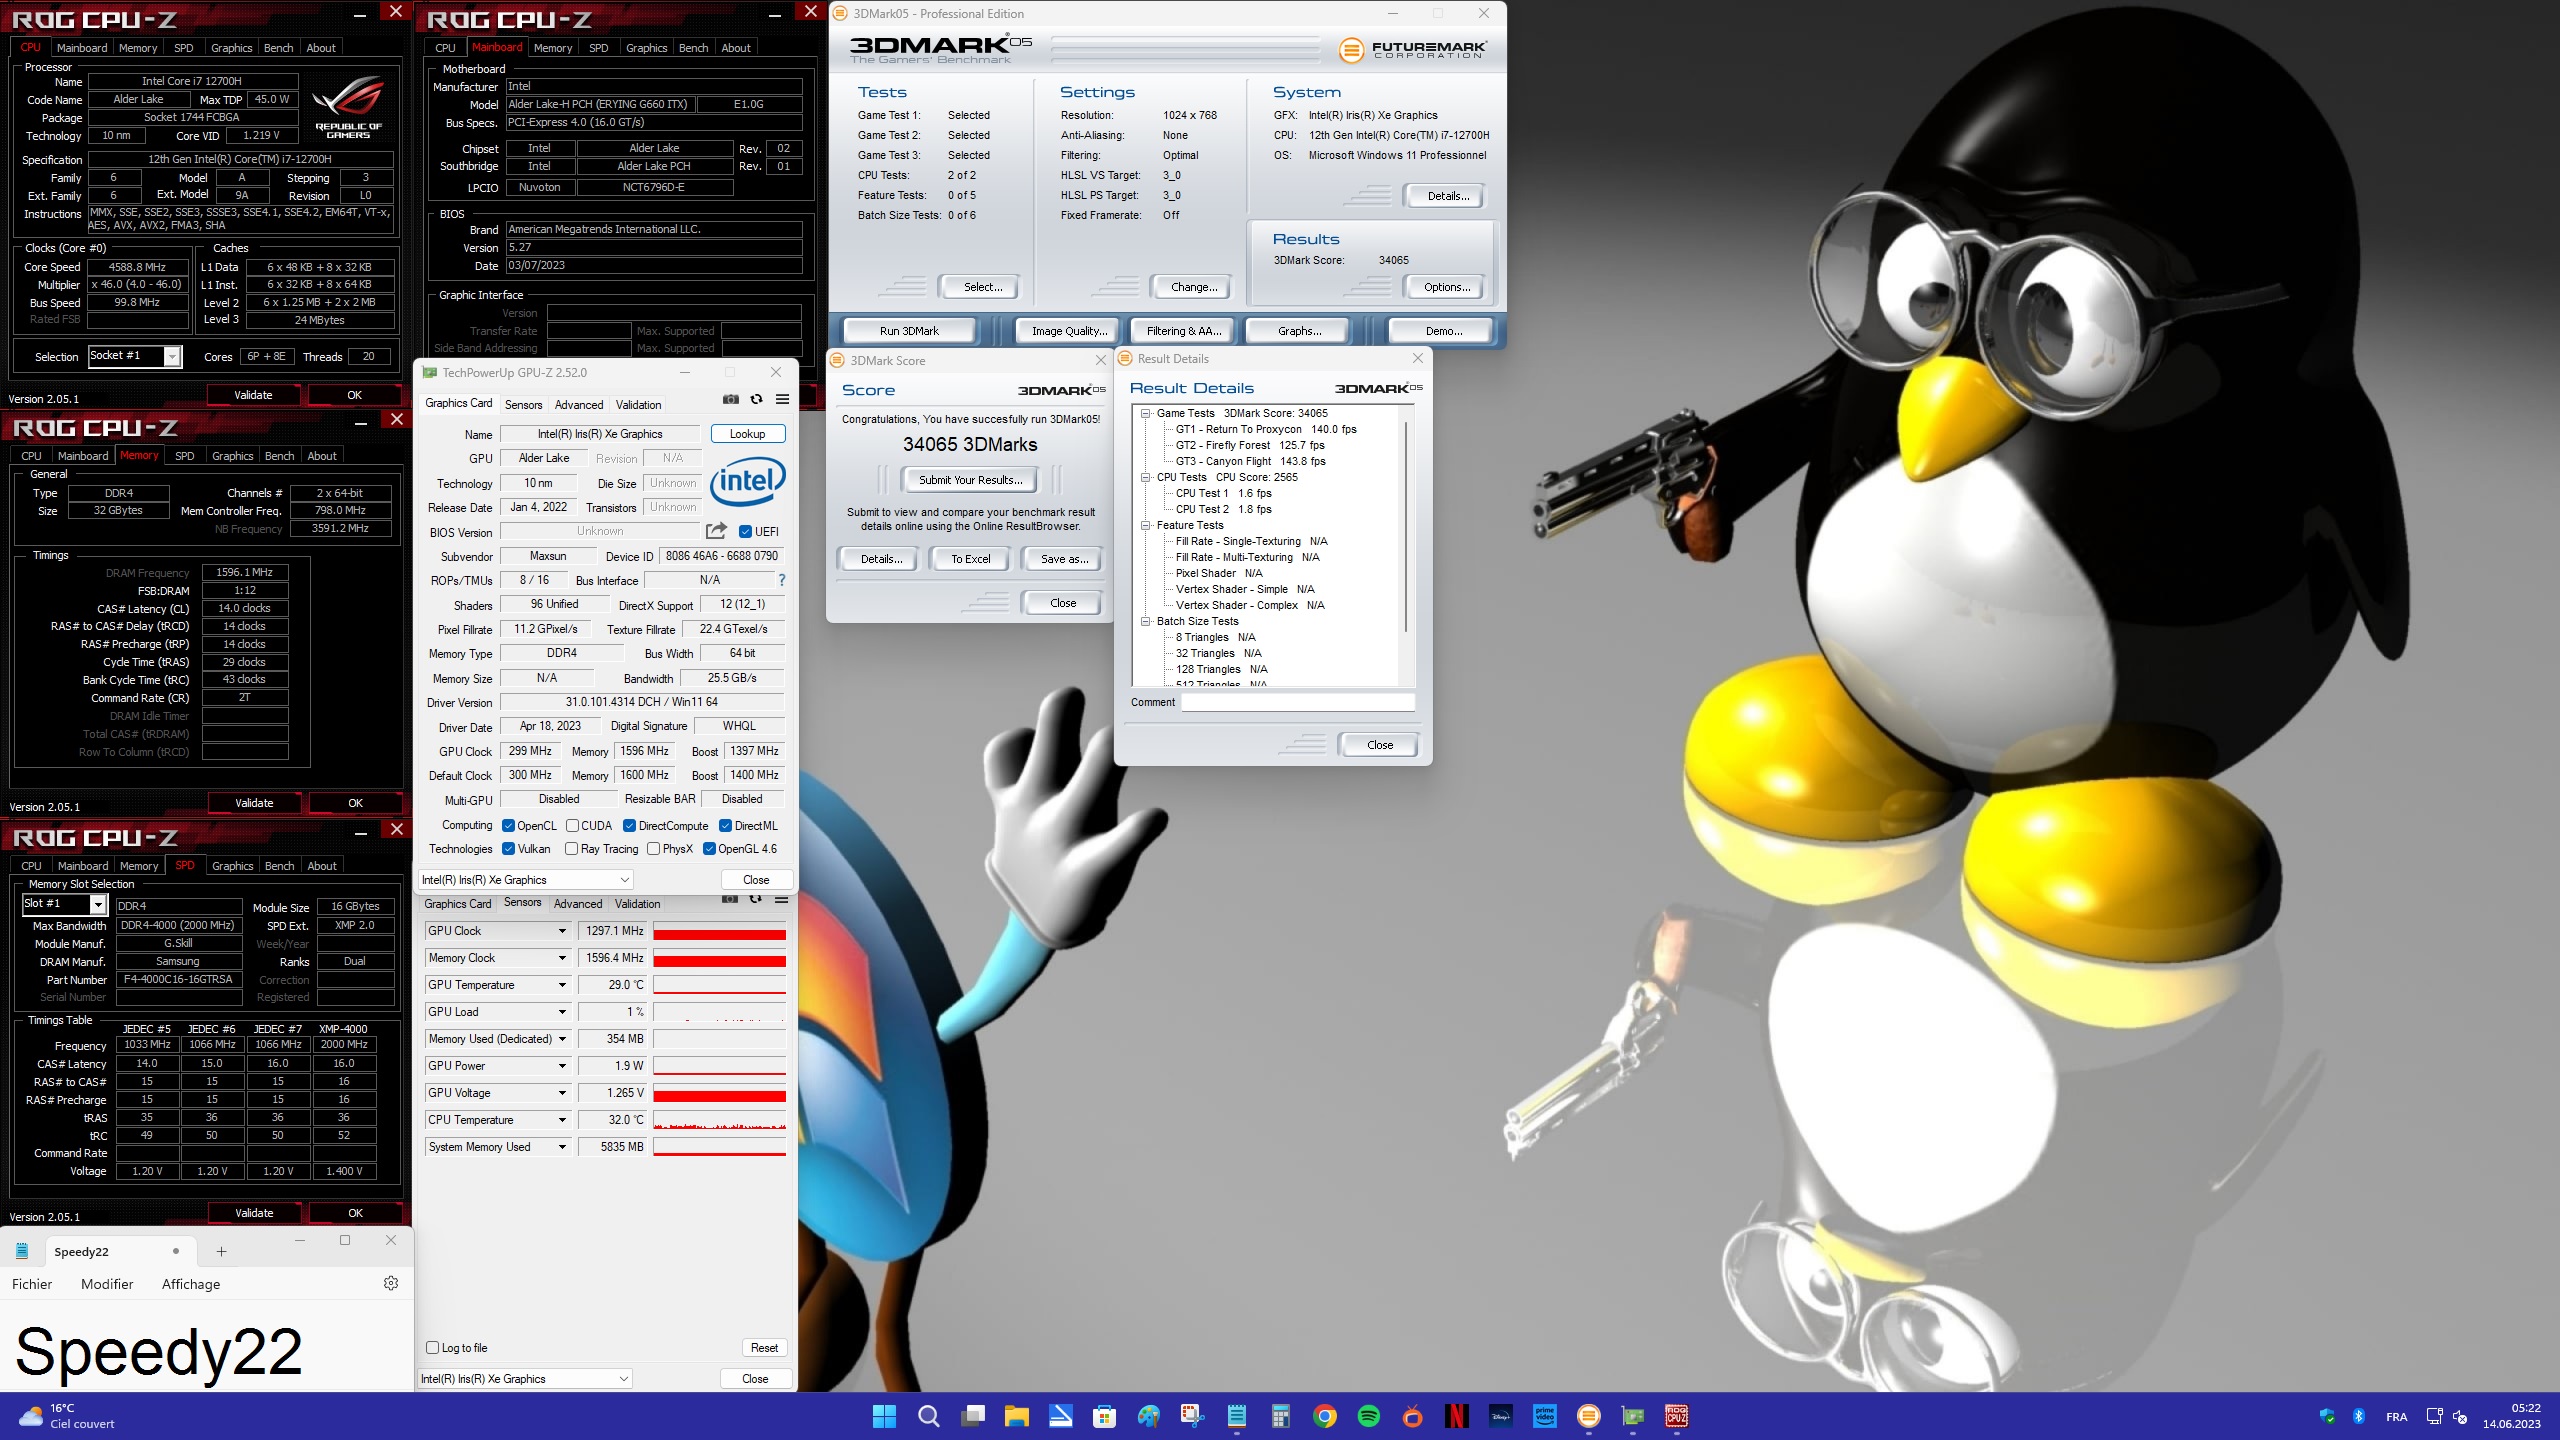Viewport: 2560px width, 1440px height.
Task: Click Run 3DMark button
Action: tap(909, 331)
